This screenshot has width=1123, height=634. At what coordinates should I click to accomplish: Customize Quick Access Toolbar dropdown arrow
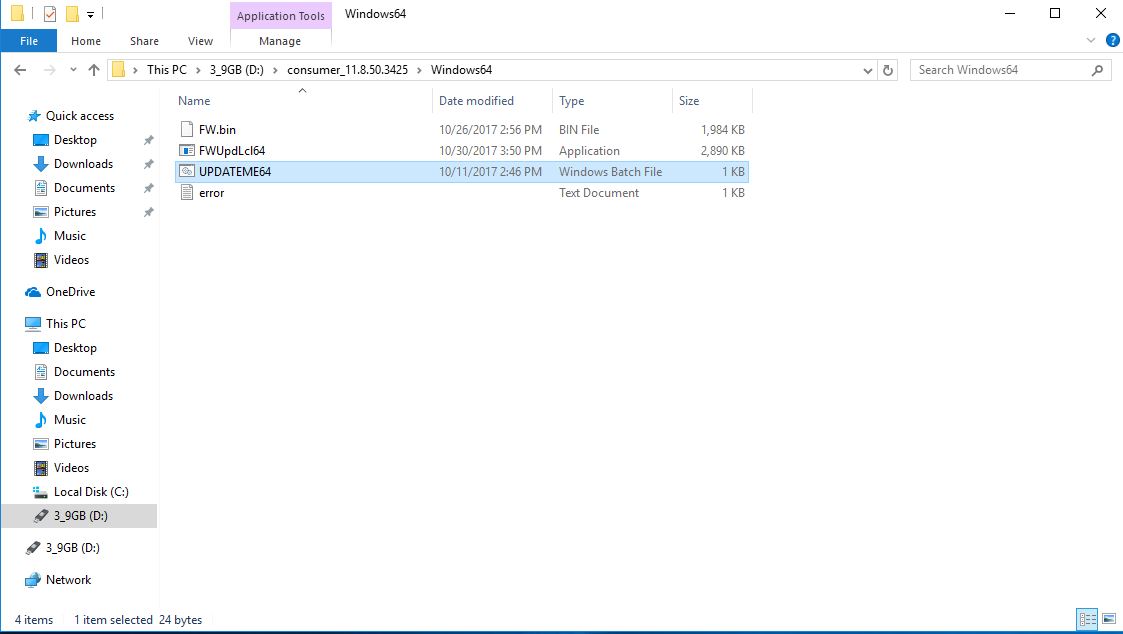(x=90, y=15)
